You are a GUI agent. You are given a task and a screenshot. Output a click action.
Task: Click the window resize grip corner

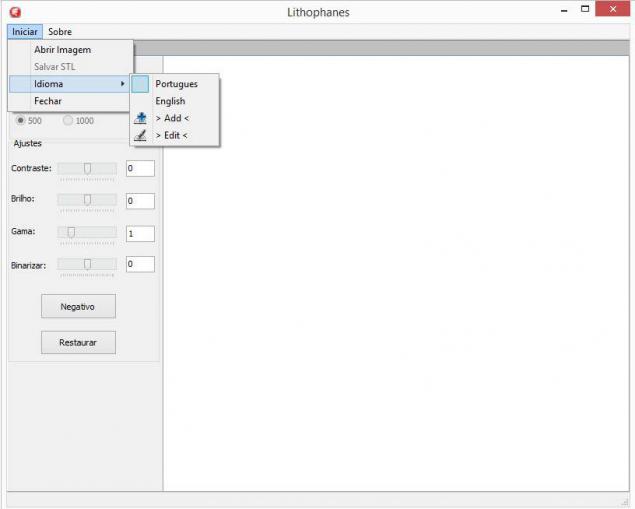pyautogui.click(x=624, y=501)
